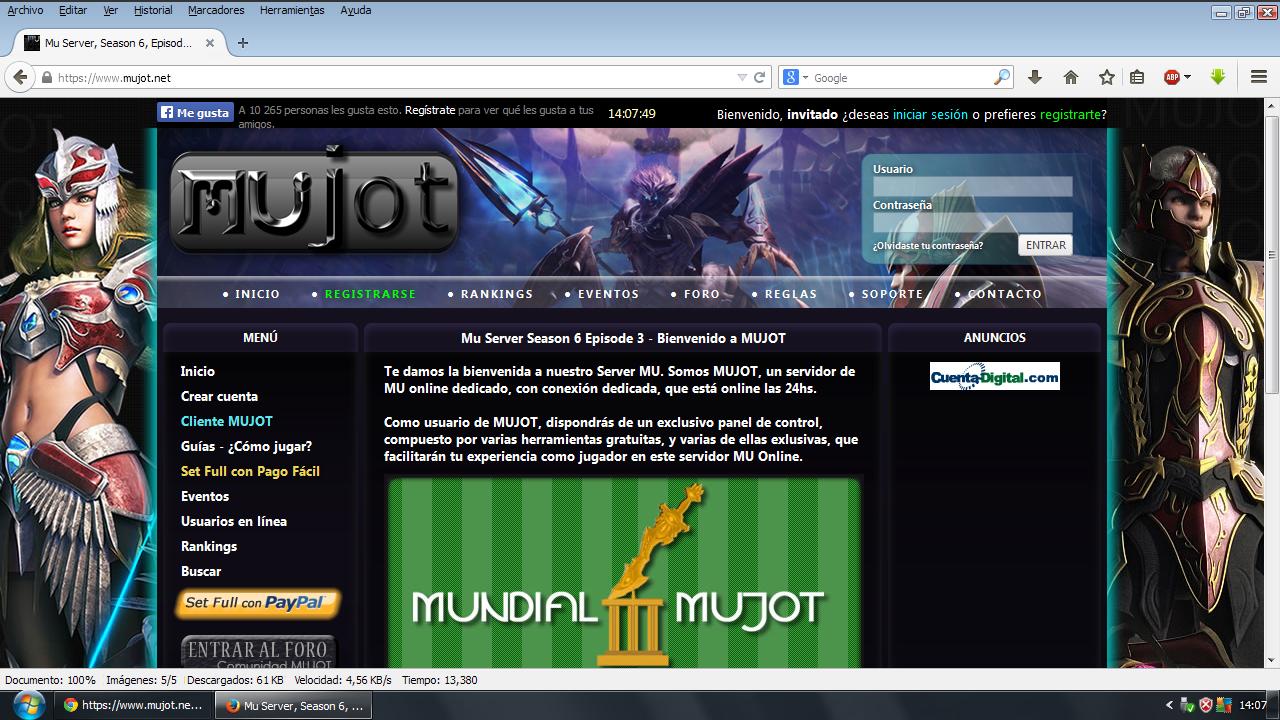Open a new tab with plus button
This screenshot has width=1280, height=720.
[243, 43]
